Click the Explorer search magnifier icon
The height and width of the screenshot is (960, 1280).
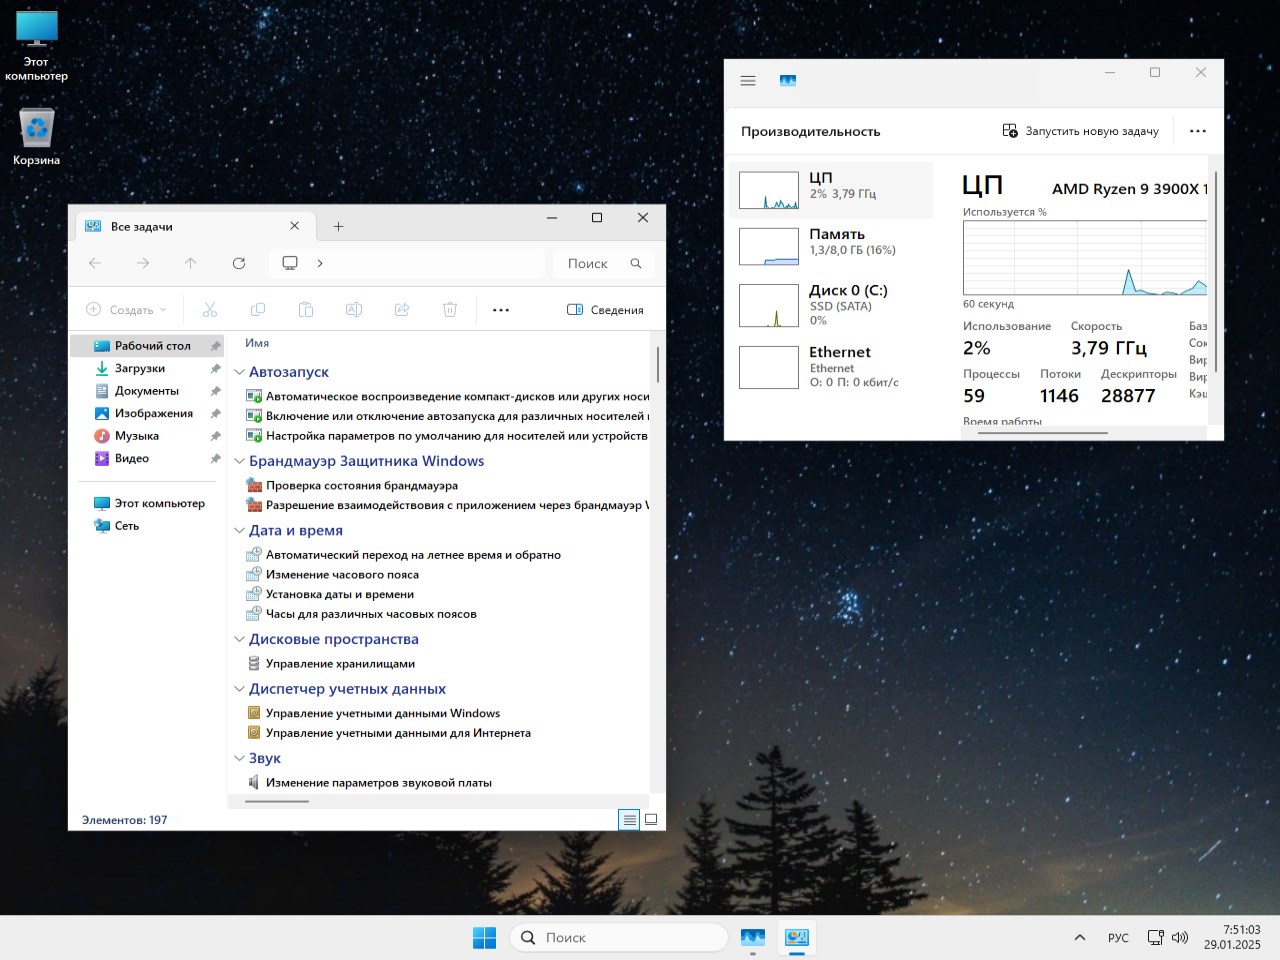(636, 263)
